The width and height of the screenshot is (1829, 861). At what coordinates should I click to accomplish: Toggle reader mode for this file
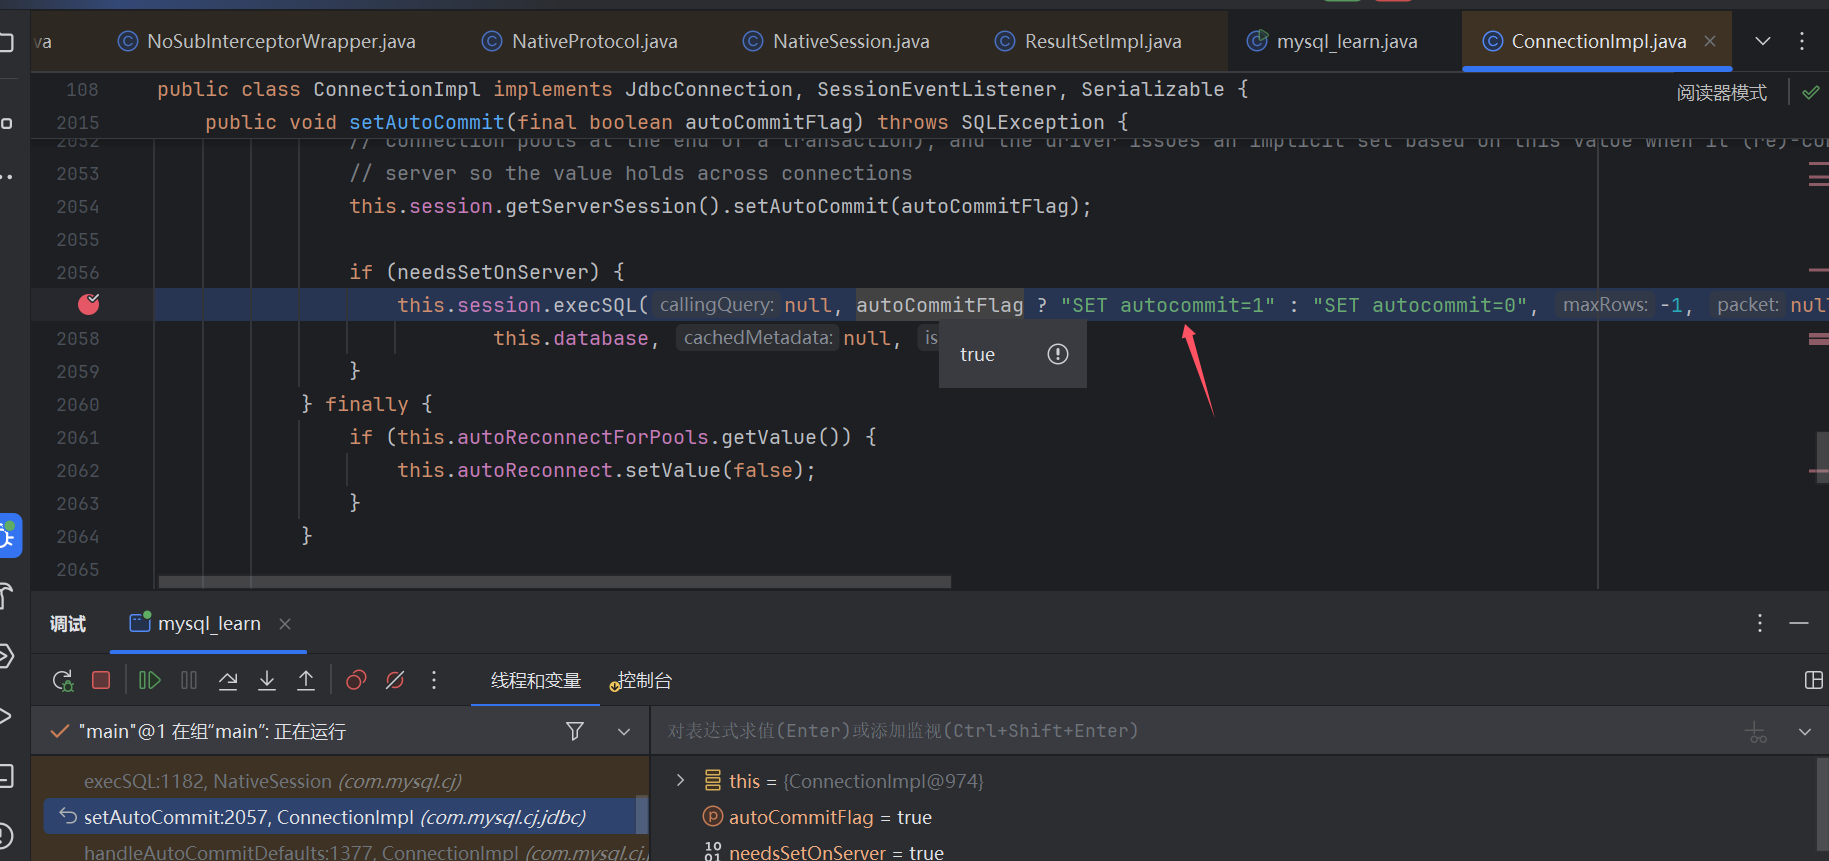point(1722,93)
